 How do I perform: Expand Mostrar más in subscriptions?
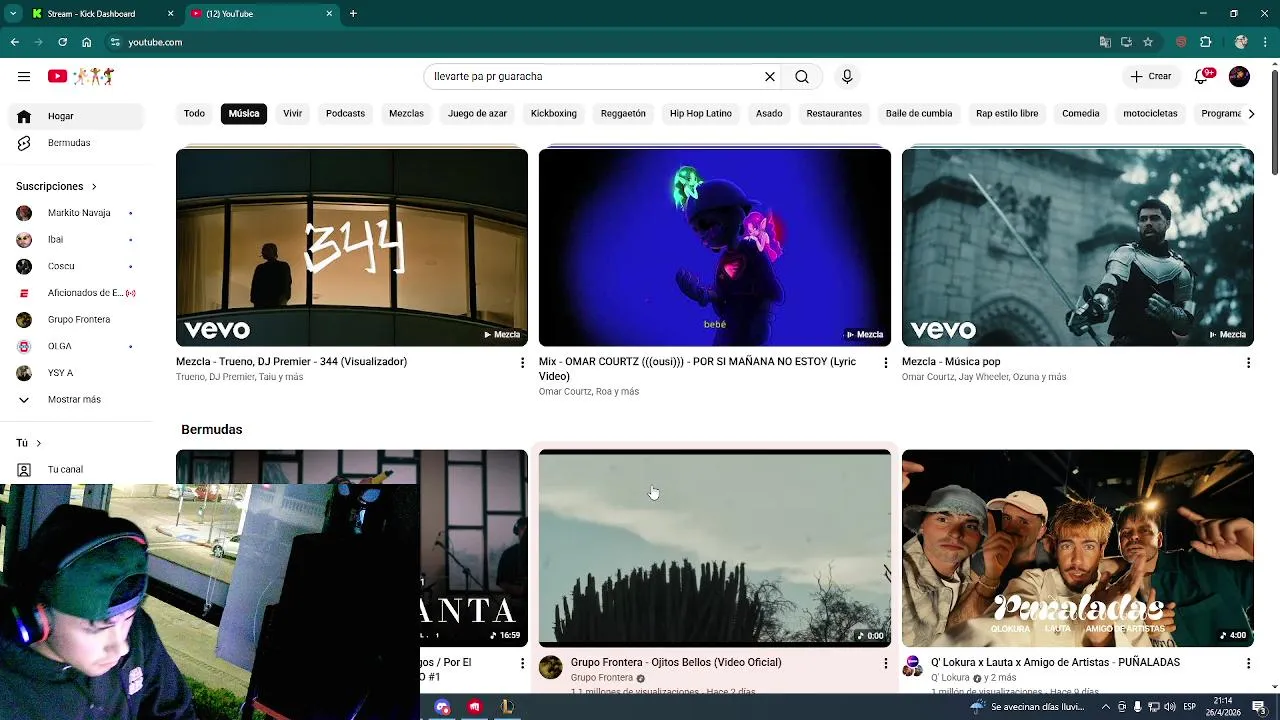click(78, 399)
